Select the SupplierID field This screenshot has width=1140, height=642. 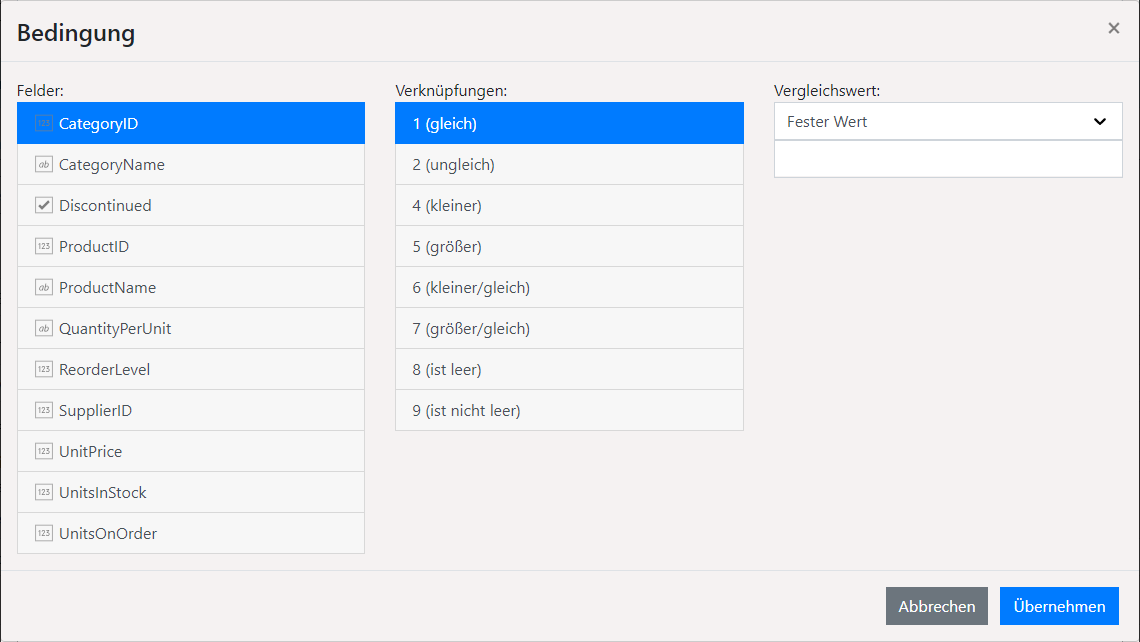coord(190,411)
